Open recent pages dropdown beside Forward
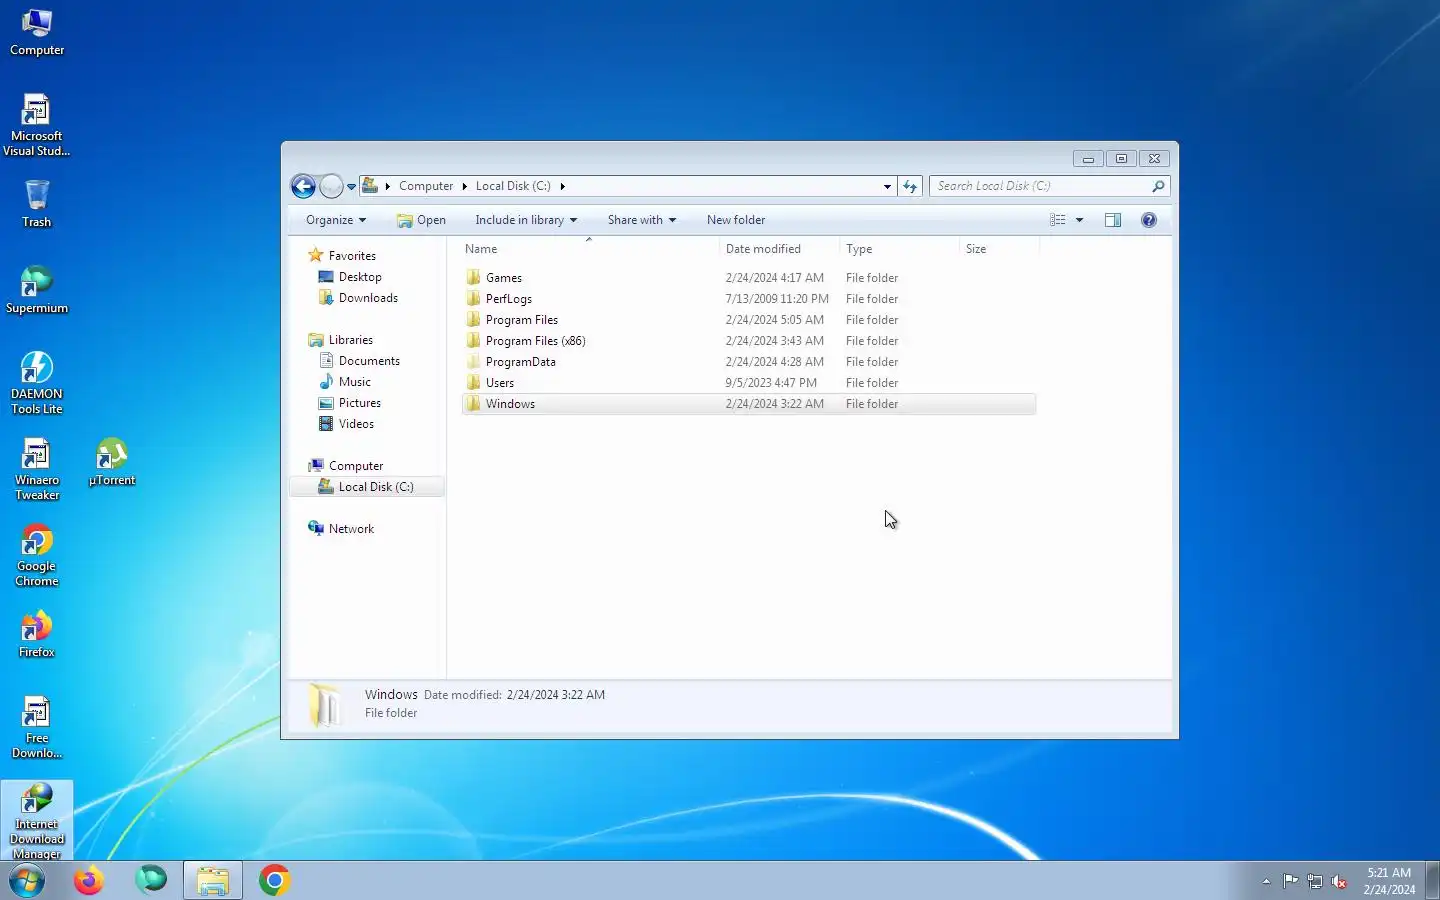 [x=351, y=186]
